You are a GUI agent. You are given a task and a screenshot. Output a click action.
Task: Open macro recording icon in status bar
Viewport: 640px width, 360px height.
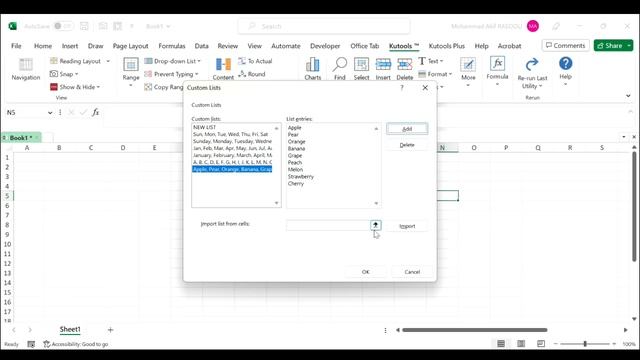31,344
